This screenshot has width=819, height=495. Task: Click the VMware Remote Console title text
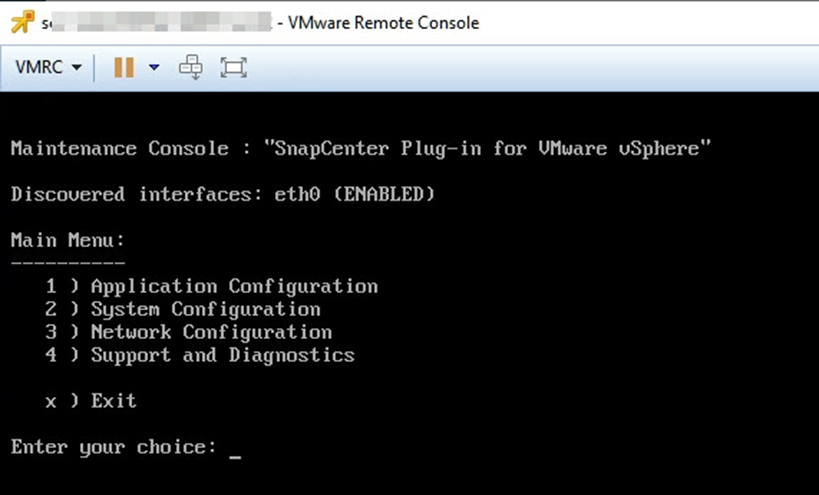coord(383,22)
